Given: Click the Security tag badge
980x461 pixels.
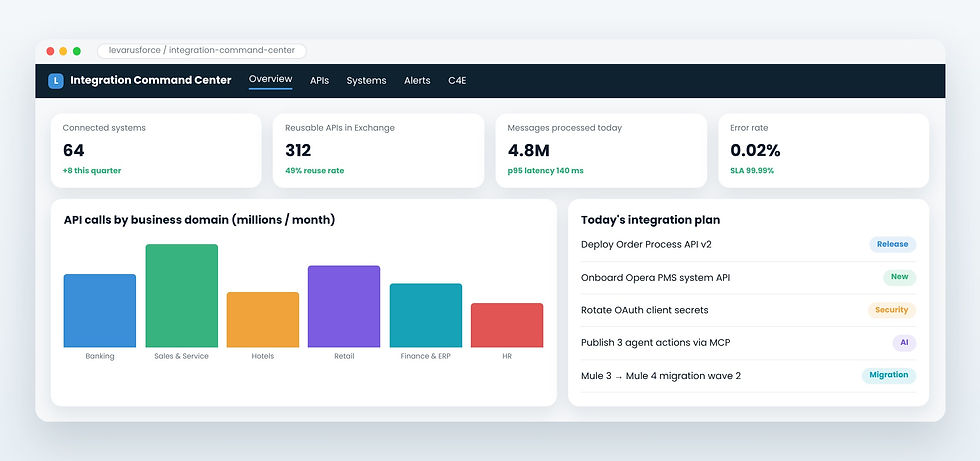Looking at the screenshot, I should click(x=891, y=310).
